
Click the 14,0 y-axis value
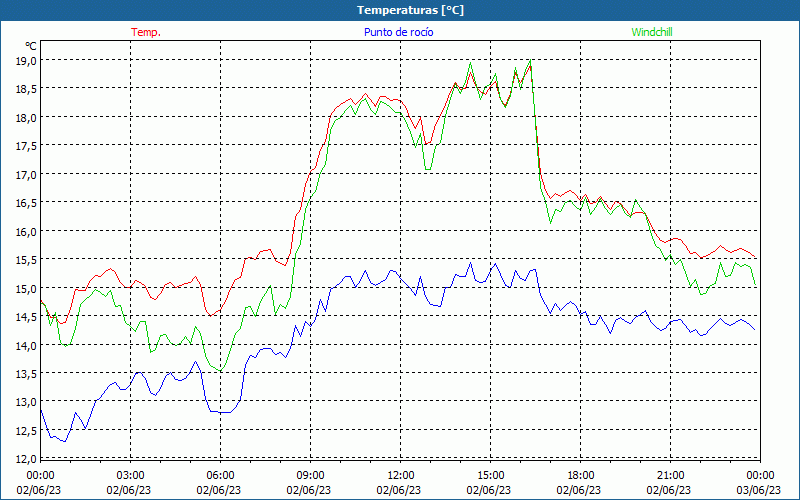point(27,345)
